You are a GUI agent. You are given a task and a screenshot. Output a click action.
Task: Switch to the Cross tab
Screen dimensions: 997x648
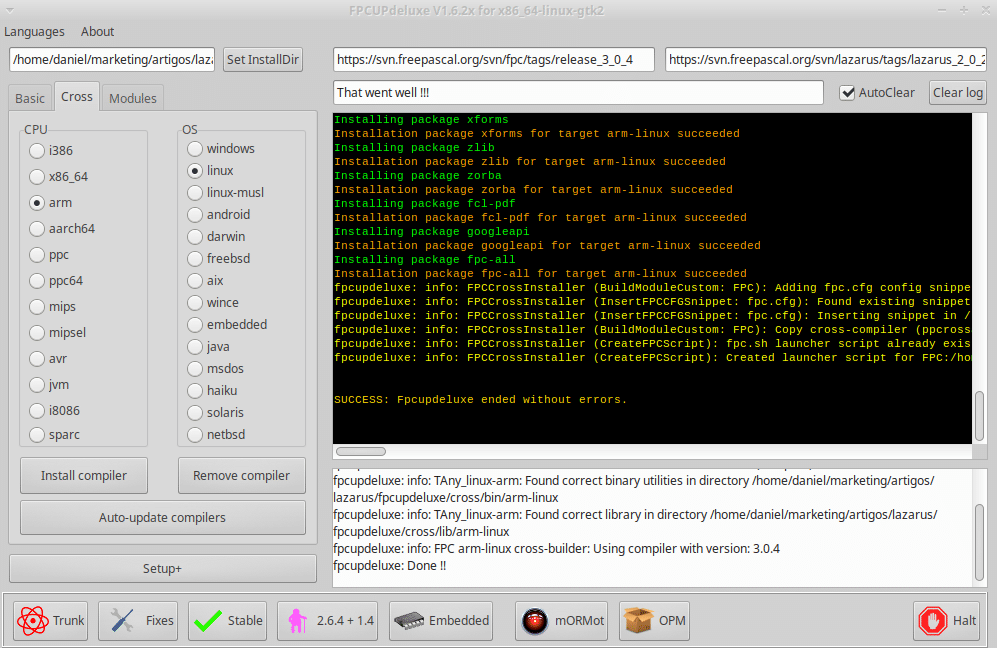pyautogui.click(x=77, y=97)
